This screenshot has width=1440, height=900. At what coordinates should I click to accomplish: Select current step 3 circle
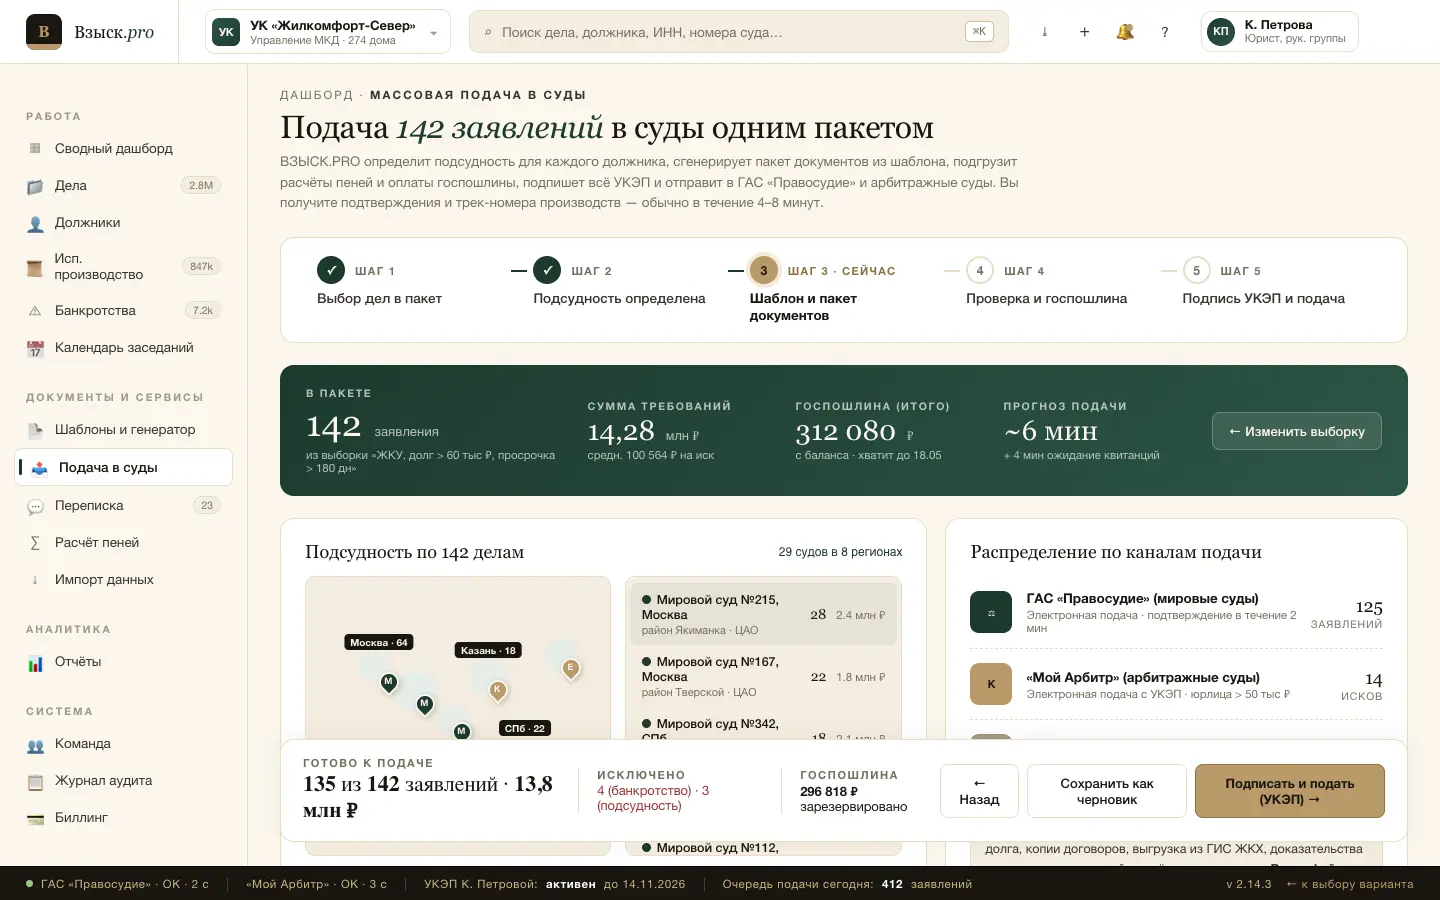pos(764,270)
